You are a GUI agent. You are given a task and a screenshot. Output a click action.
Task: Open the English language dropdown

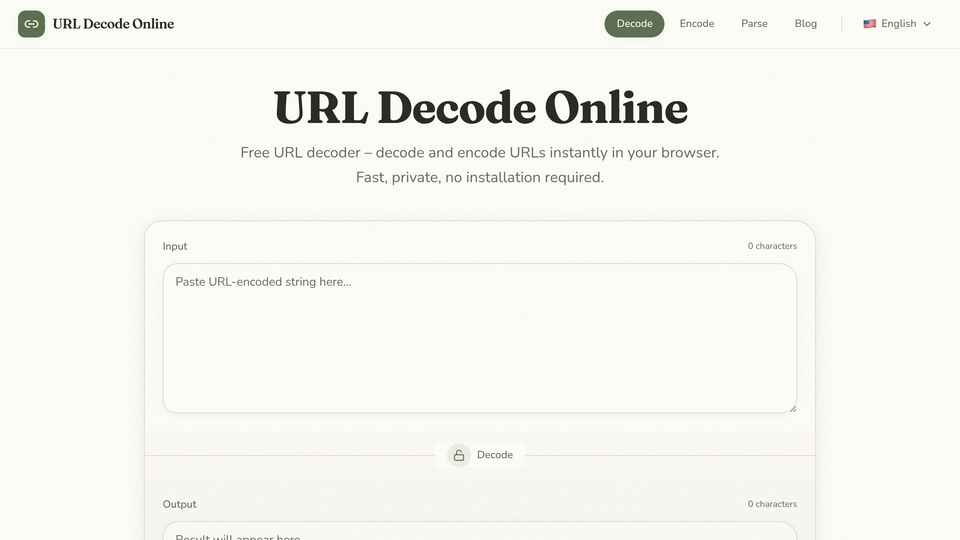(897, 24)
